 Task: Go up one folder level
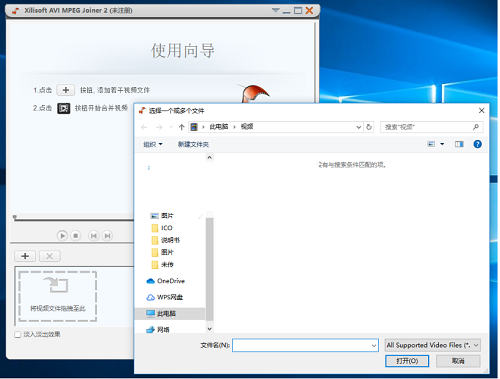182,127
